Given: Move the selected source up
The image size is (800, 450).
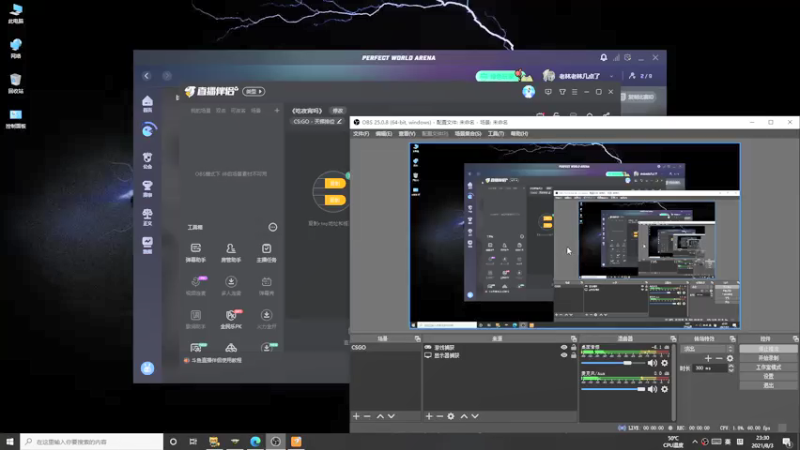Looking at the screenshot, I should pos(464,416).
